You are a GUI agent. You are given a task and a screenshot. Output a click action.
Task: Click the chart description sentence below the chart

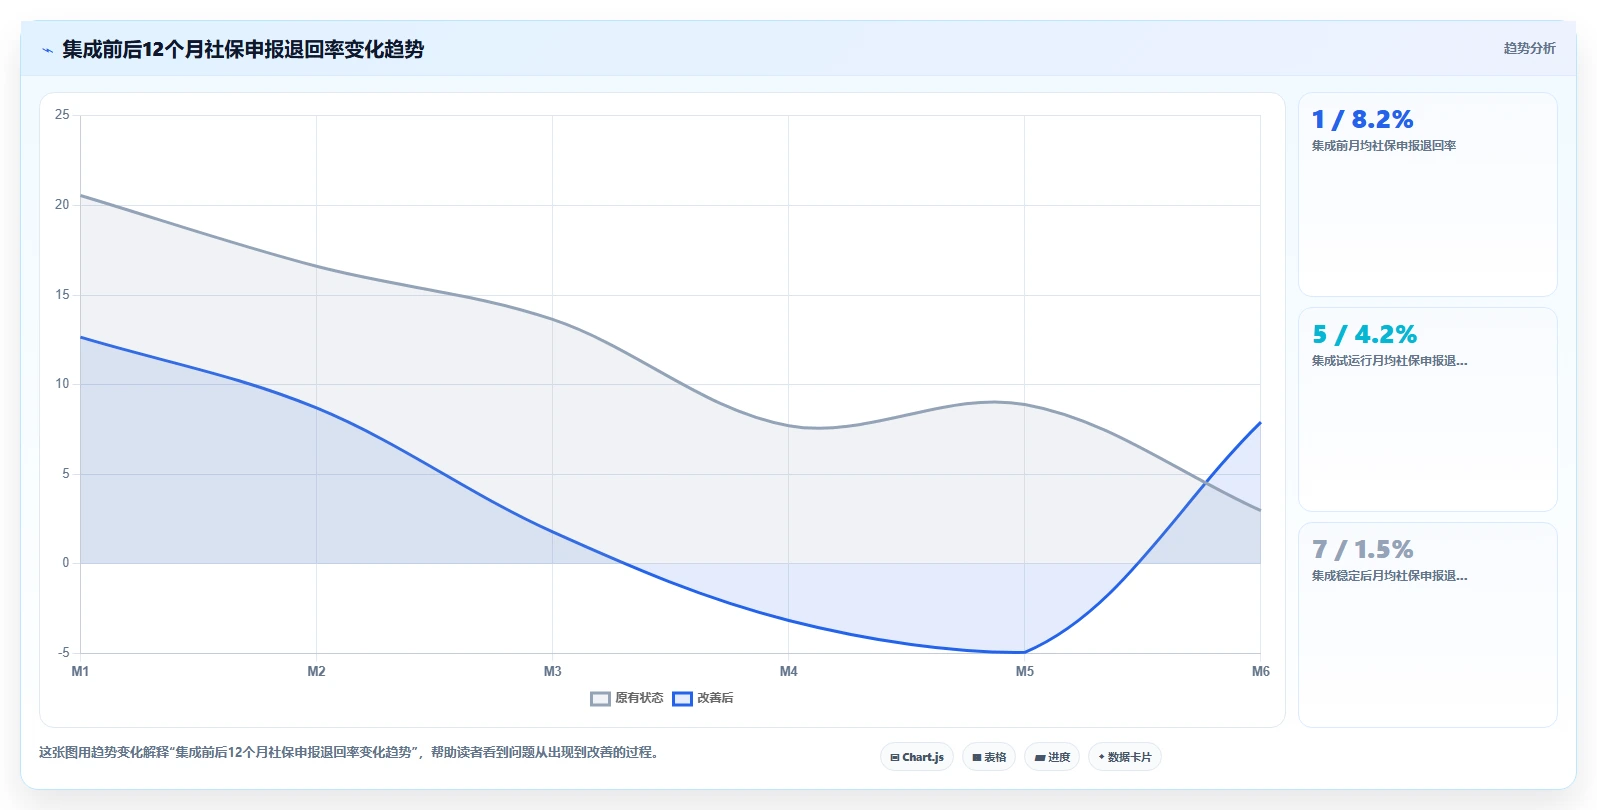click(x=350, y=752)
